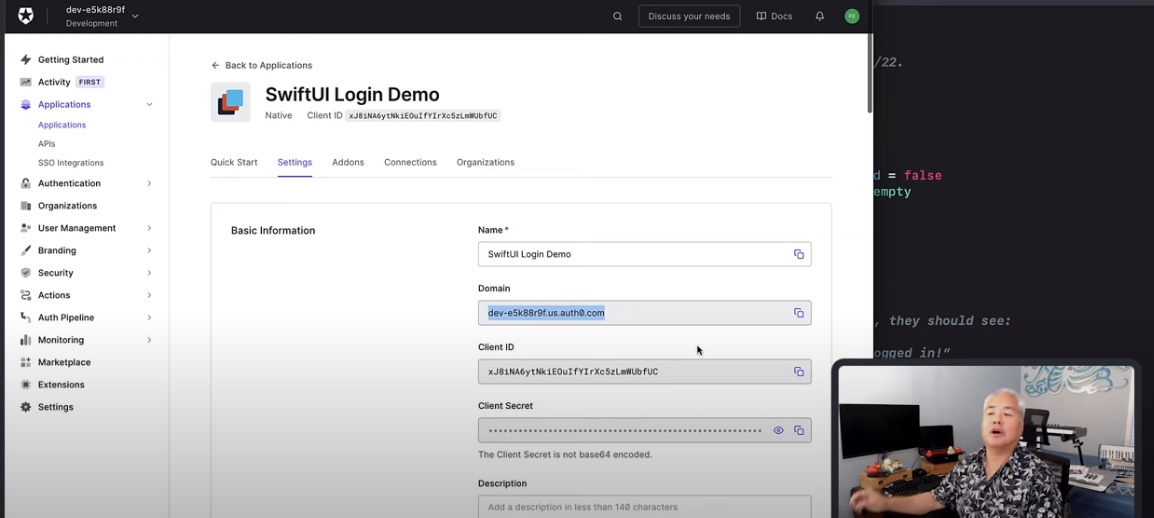Screen dimensions: 1154x518
Task: Click the Client ID field
Action: click(645, 372)
